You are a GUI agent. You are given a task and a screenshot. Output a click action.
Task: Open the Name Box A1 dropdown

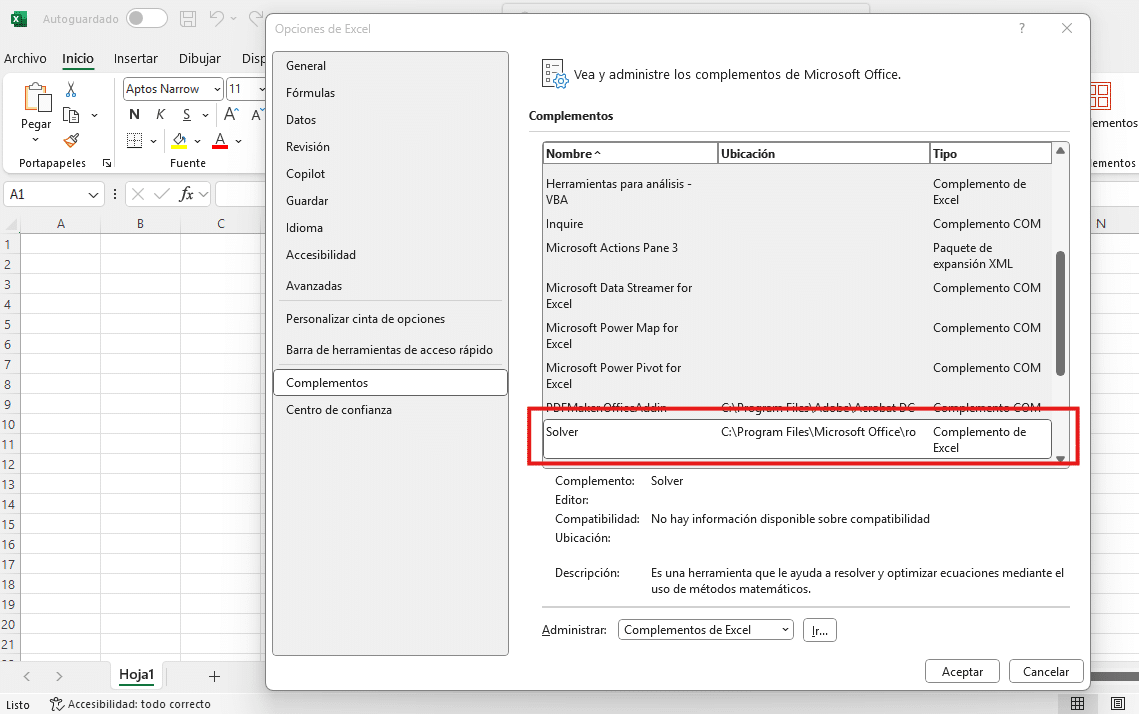coord(93,195)
